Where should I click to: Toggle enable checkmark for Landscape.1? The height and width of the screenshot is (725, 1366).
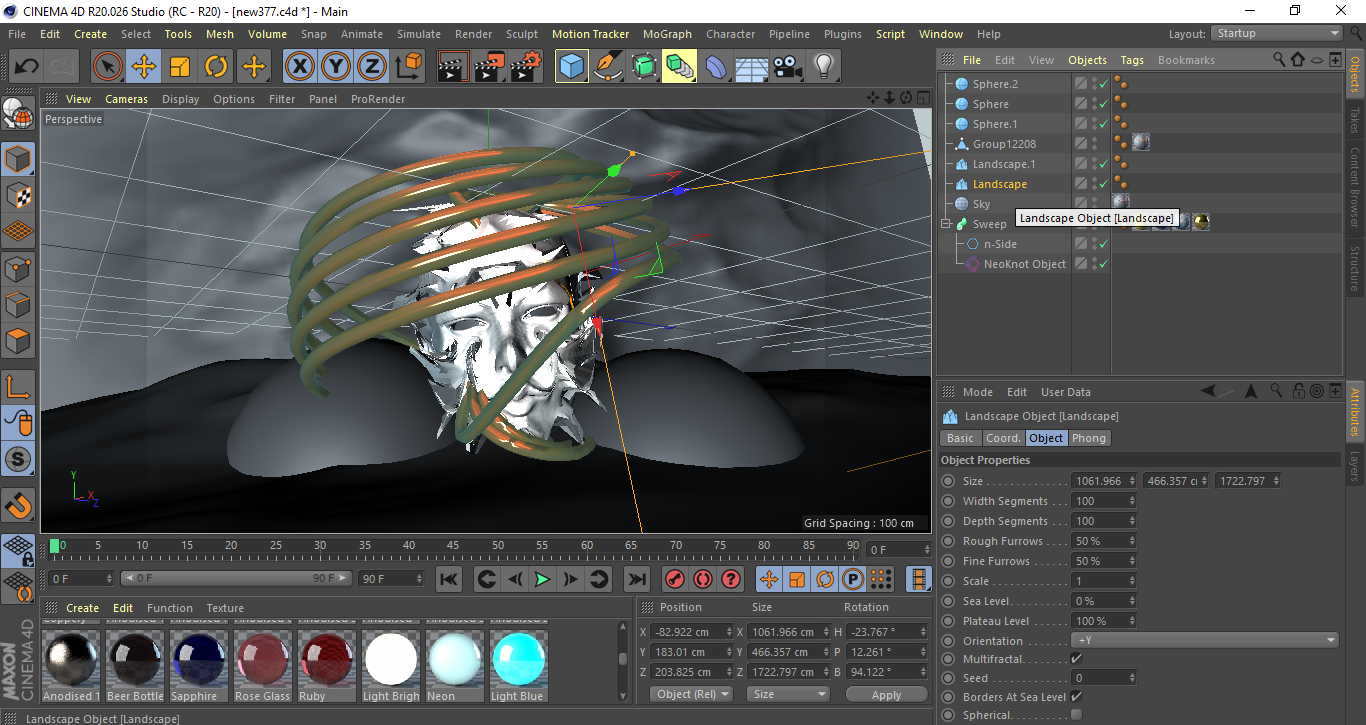coord(1103,164)
